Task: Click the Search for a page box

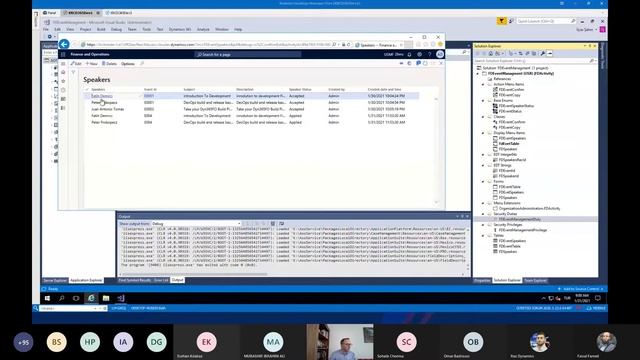Action: (248, 54)
